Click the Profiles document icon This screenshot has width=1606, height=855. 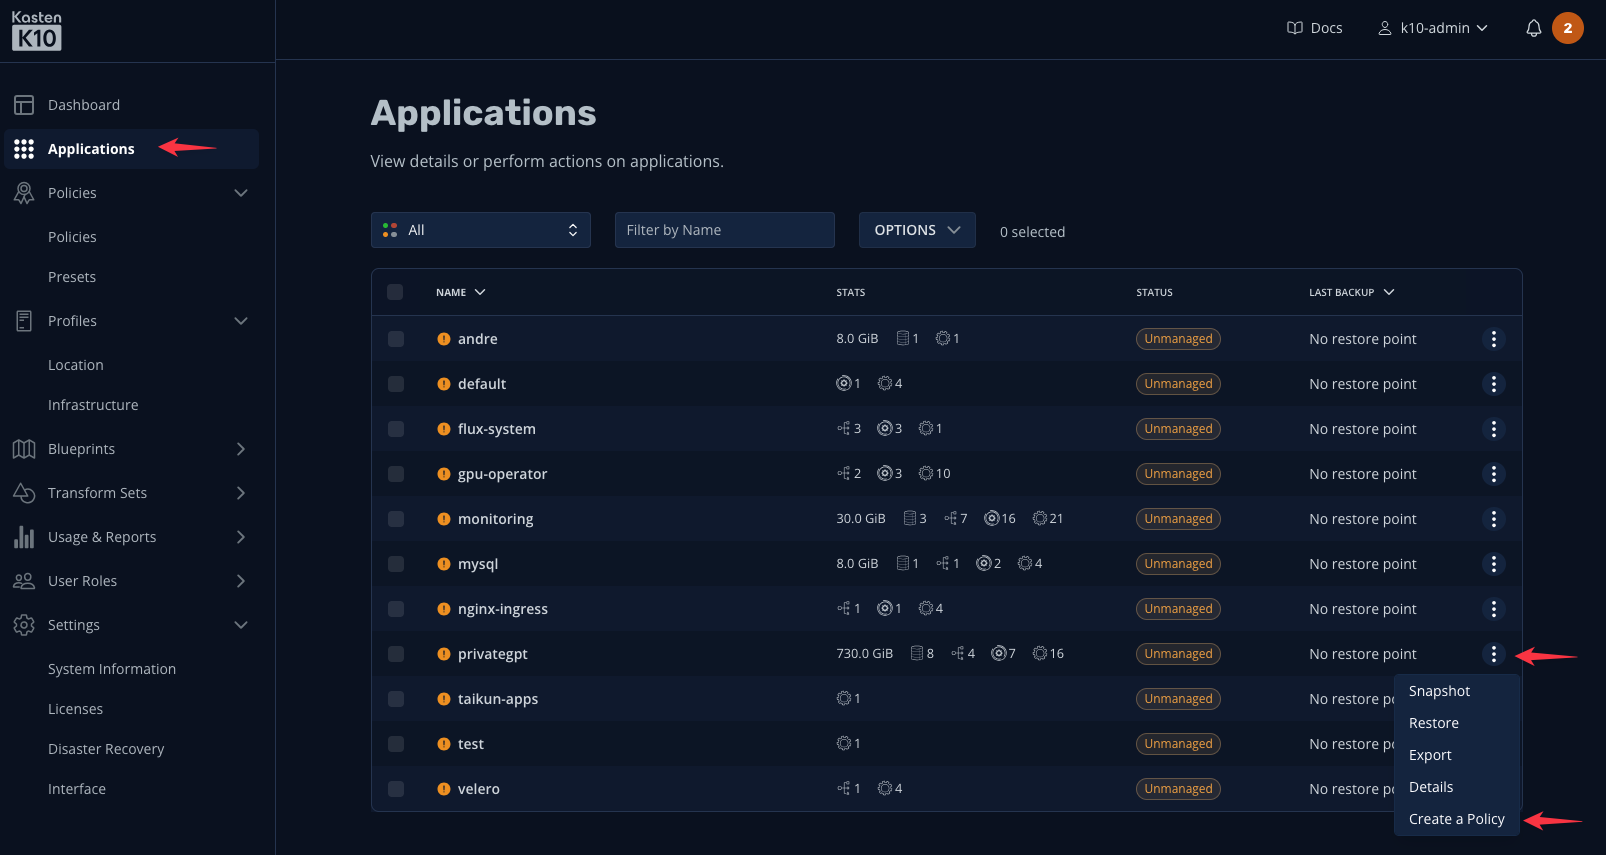pos(24,321)
